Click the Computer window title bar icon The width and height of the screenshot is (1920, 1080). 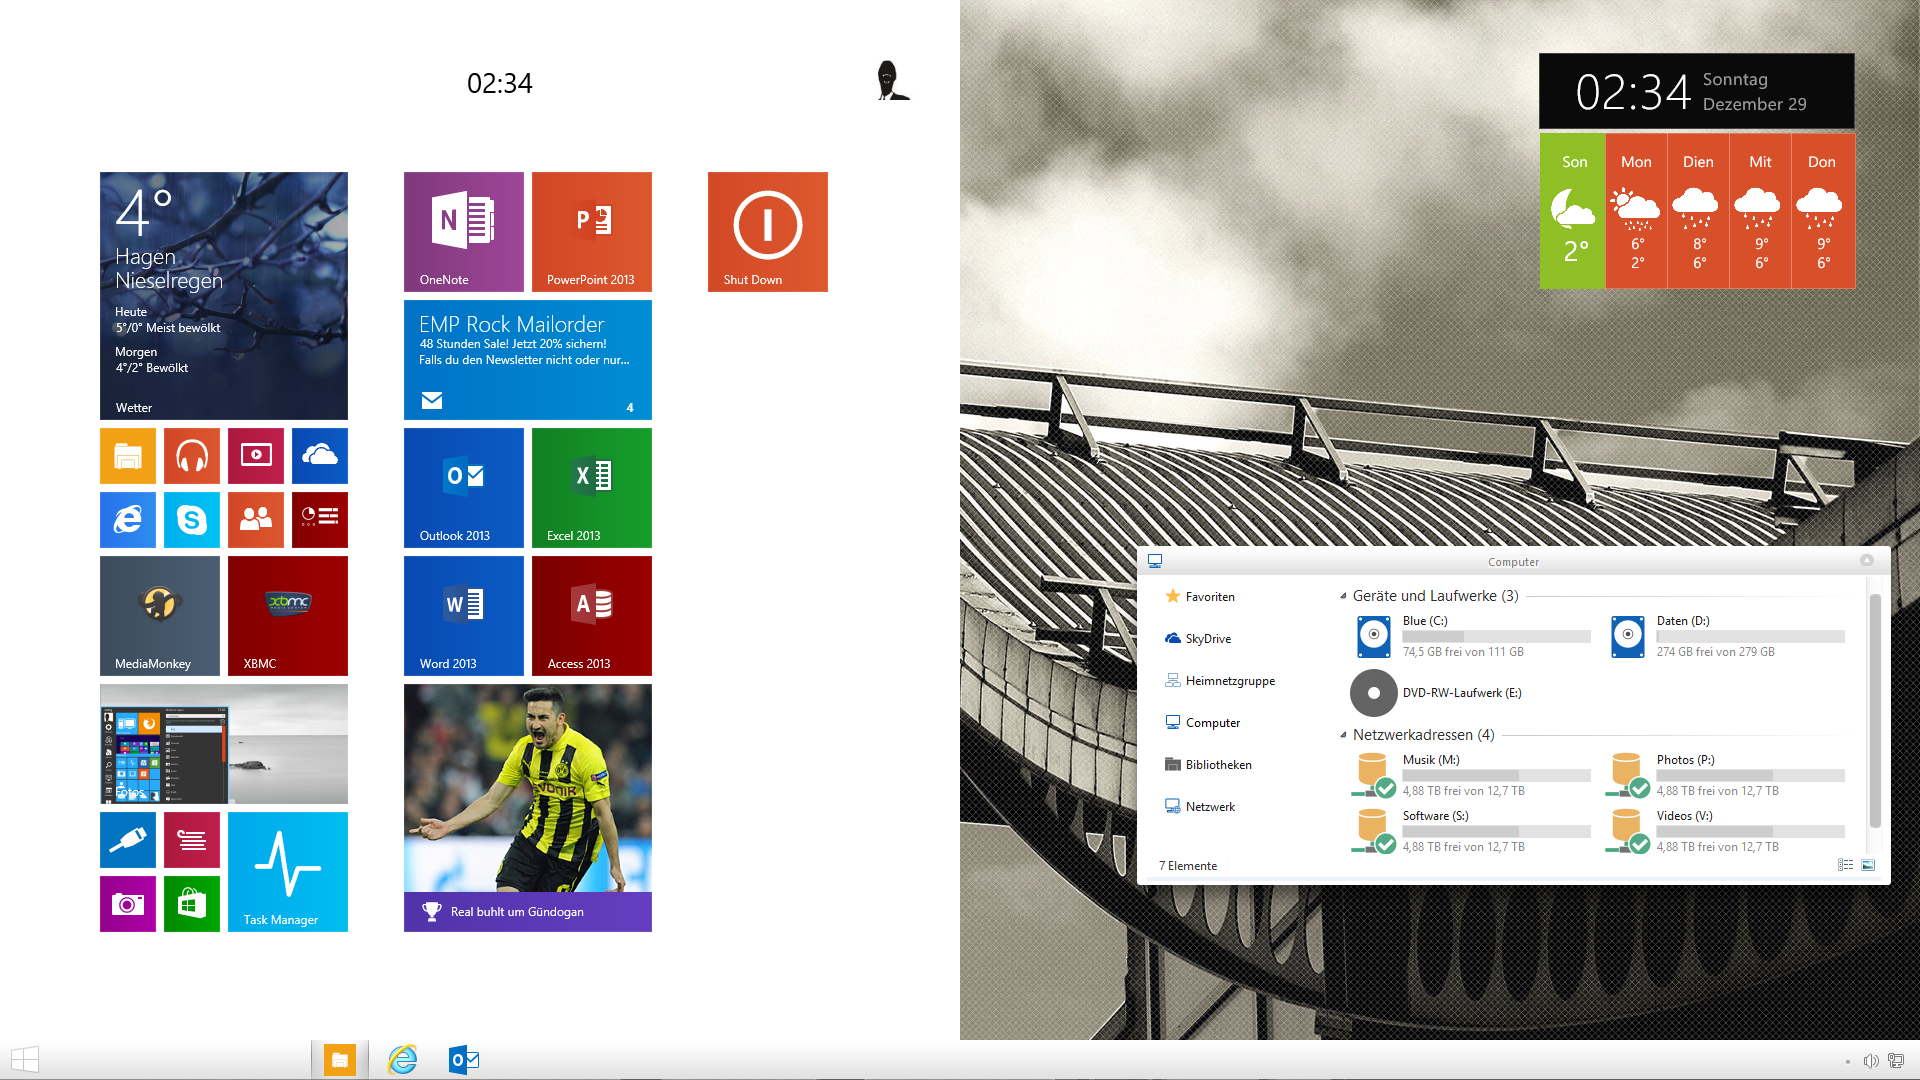[x=1155, y=561]
